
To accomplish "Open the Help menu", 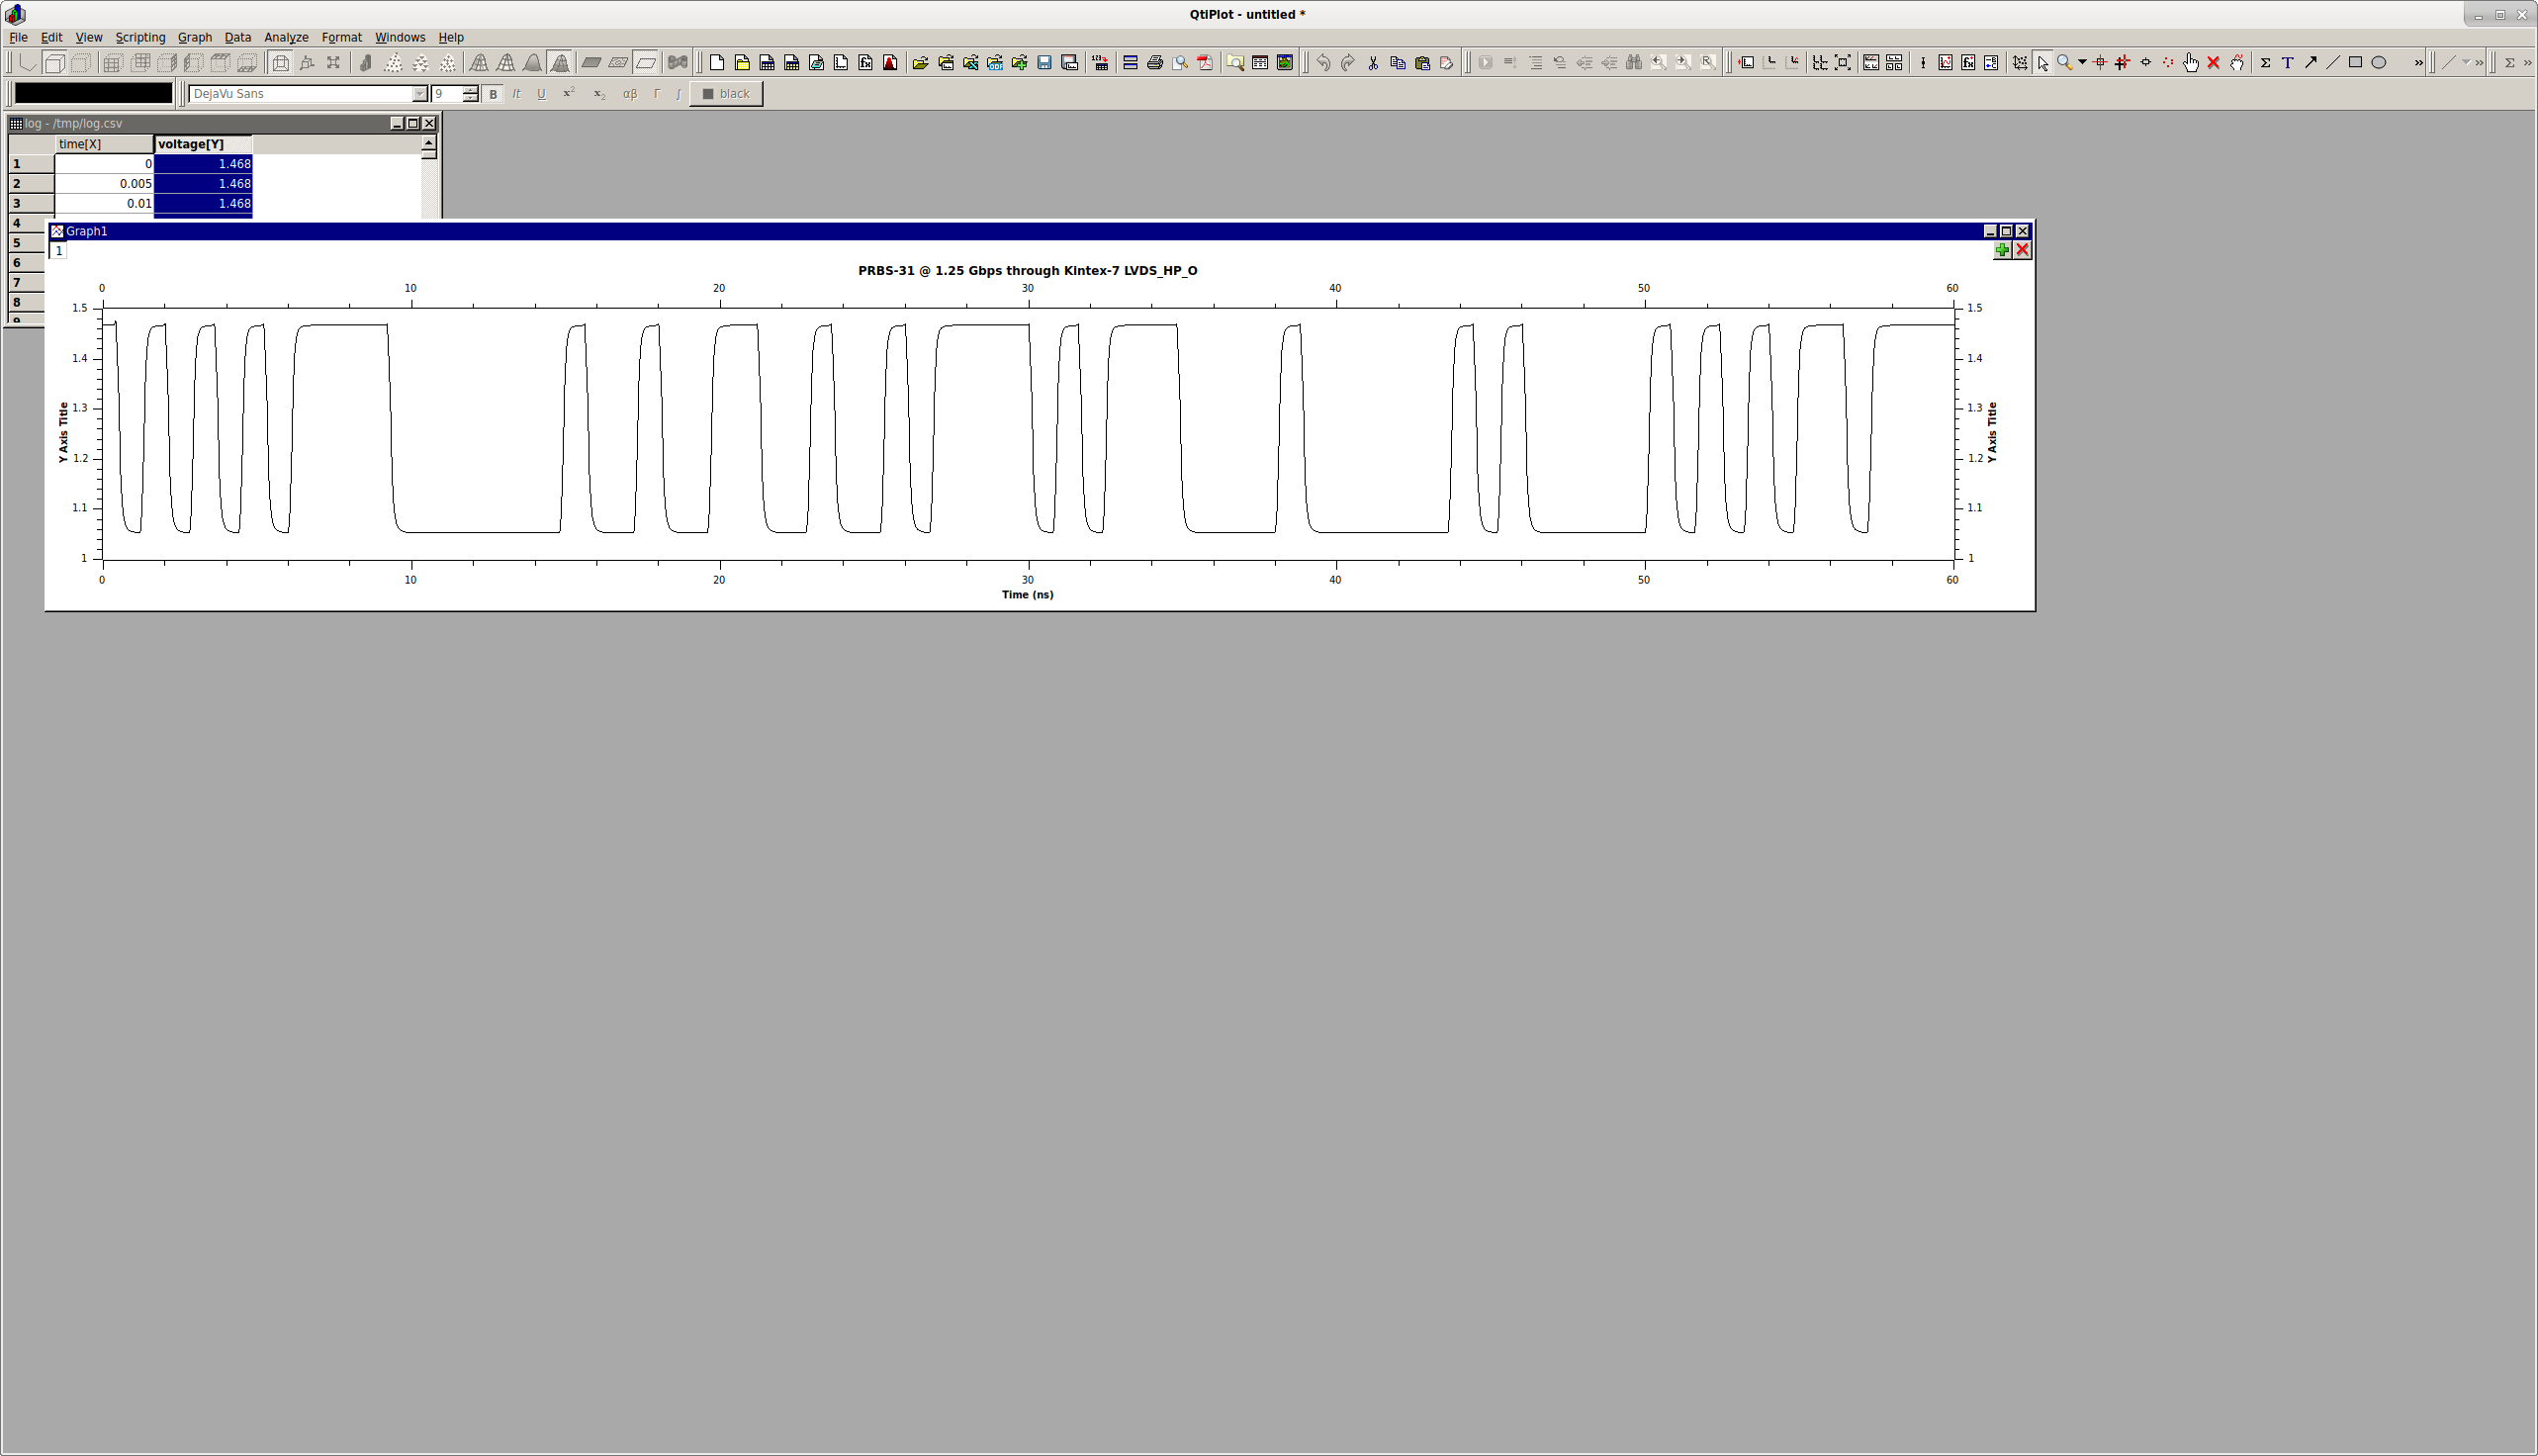I will click(451, 37).
